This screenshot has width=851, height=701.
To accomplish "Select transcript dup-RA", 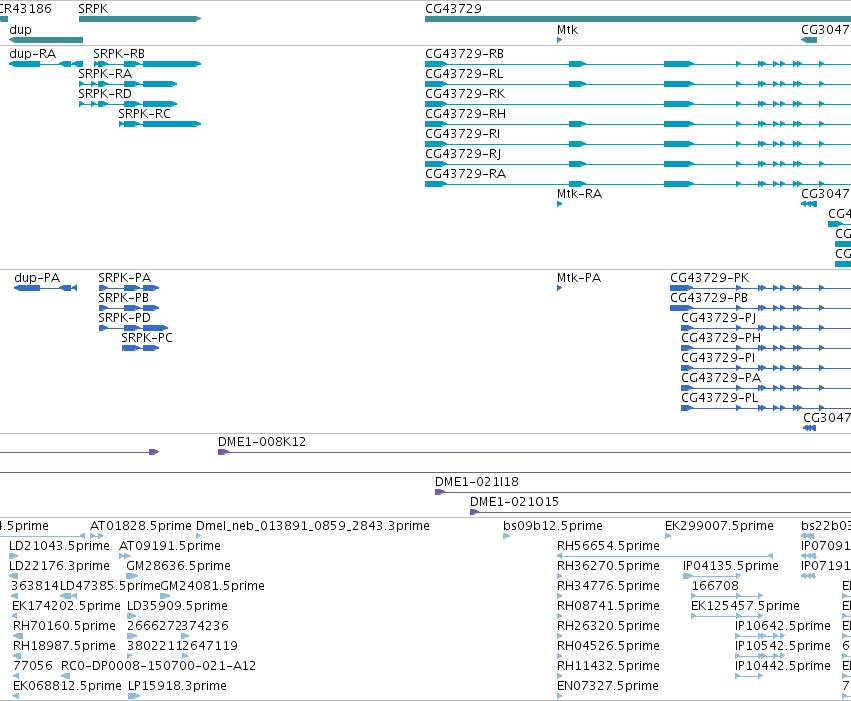I will click(x=33, y=54).
